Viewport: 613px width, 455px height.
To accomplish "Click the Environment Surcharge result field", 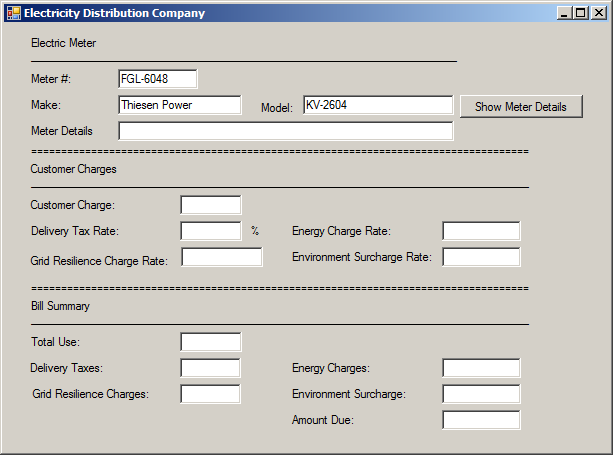I will coord(481,394).
